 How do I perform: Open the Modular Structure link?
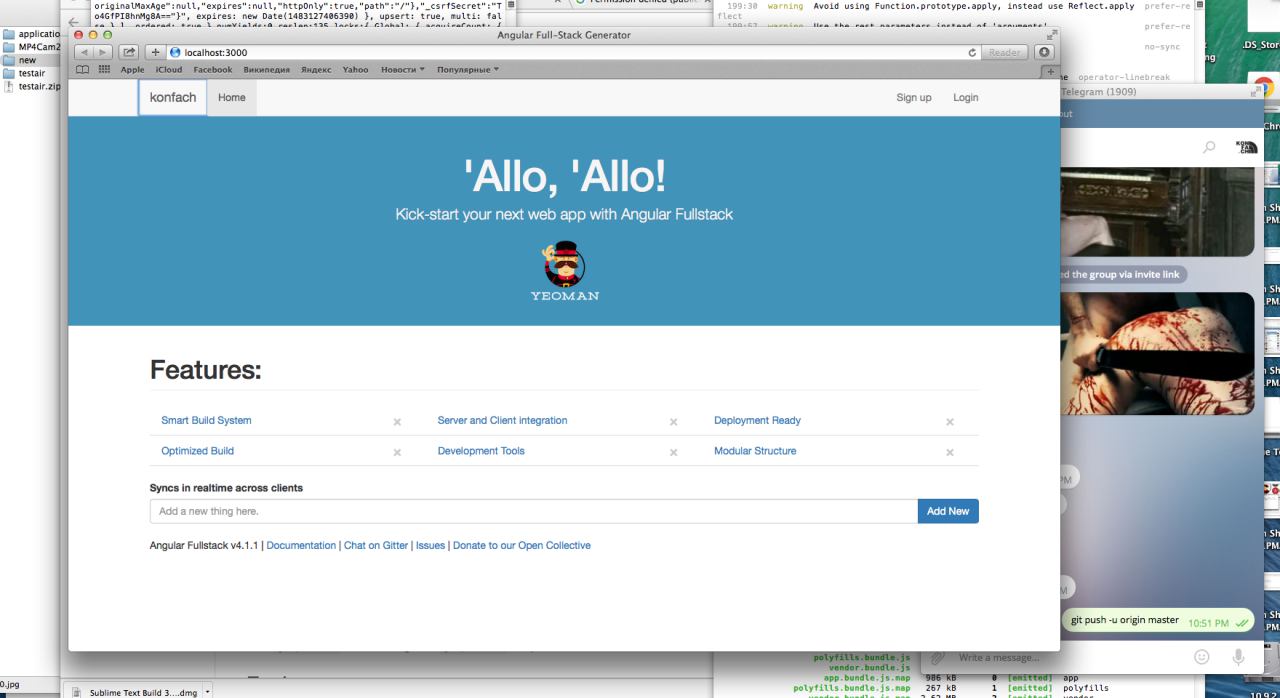tap(755, 451)
